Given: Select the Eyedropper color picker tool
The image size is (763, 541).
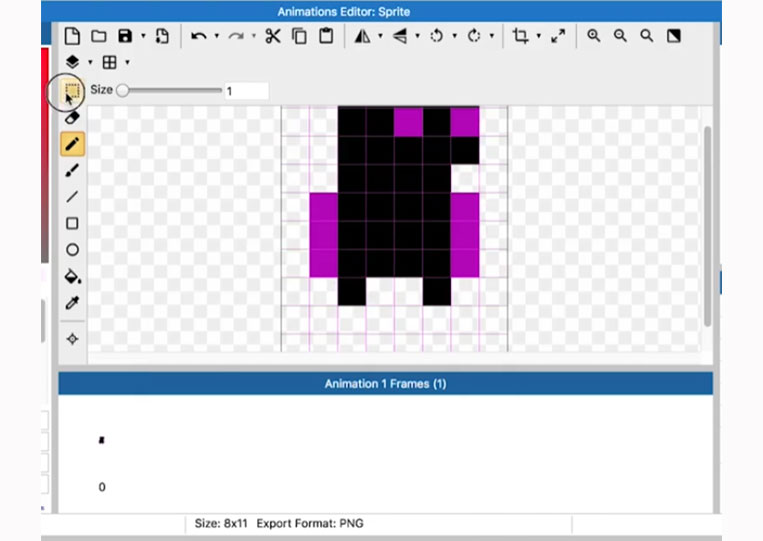Looking at the screenshot, I should 72,303.
